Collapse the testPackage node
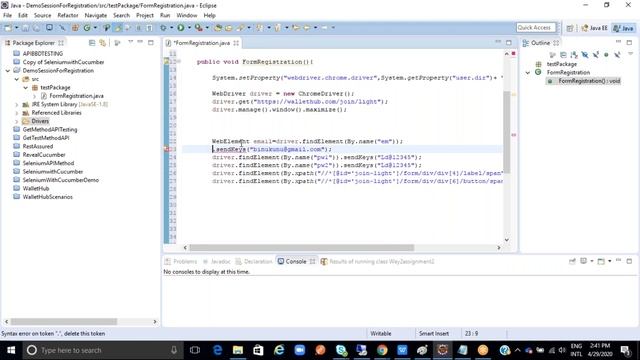 click(26, 88)
